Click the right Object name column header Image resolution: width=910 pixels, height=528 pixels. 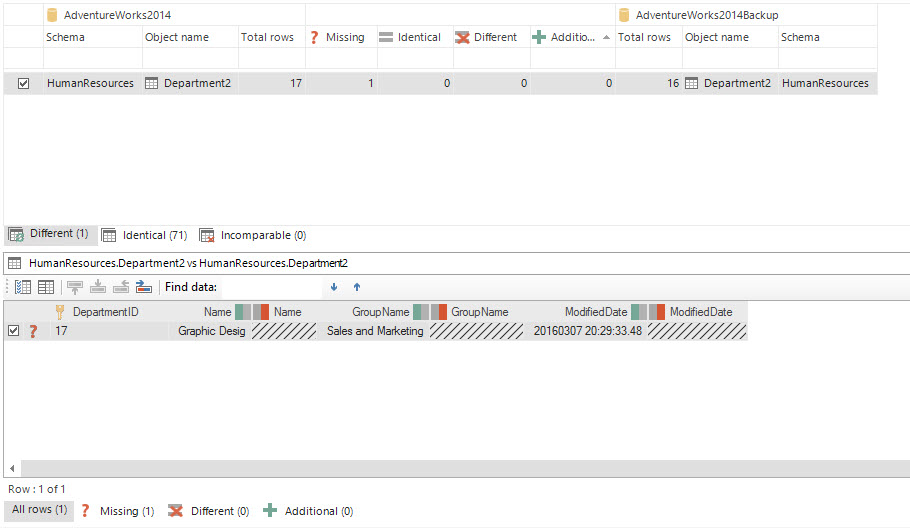[x=730, y=37]
